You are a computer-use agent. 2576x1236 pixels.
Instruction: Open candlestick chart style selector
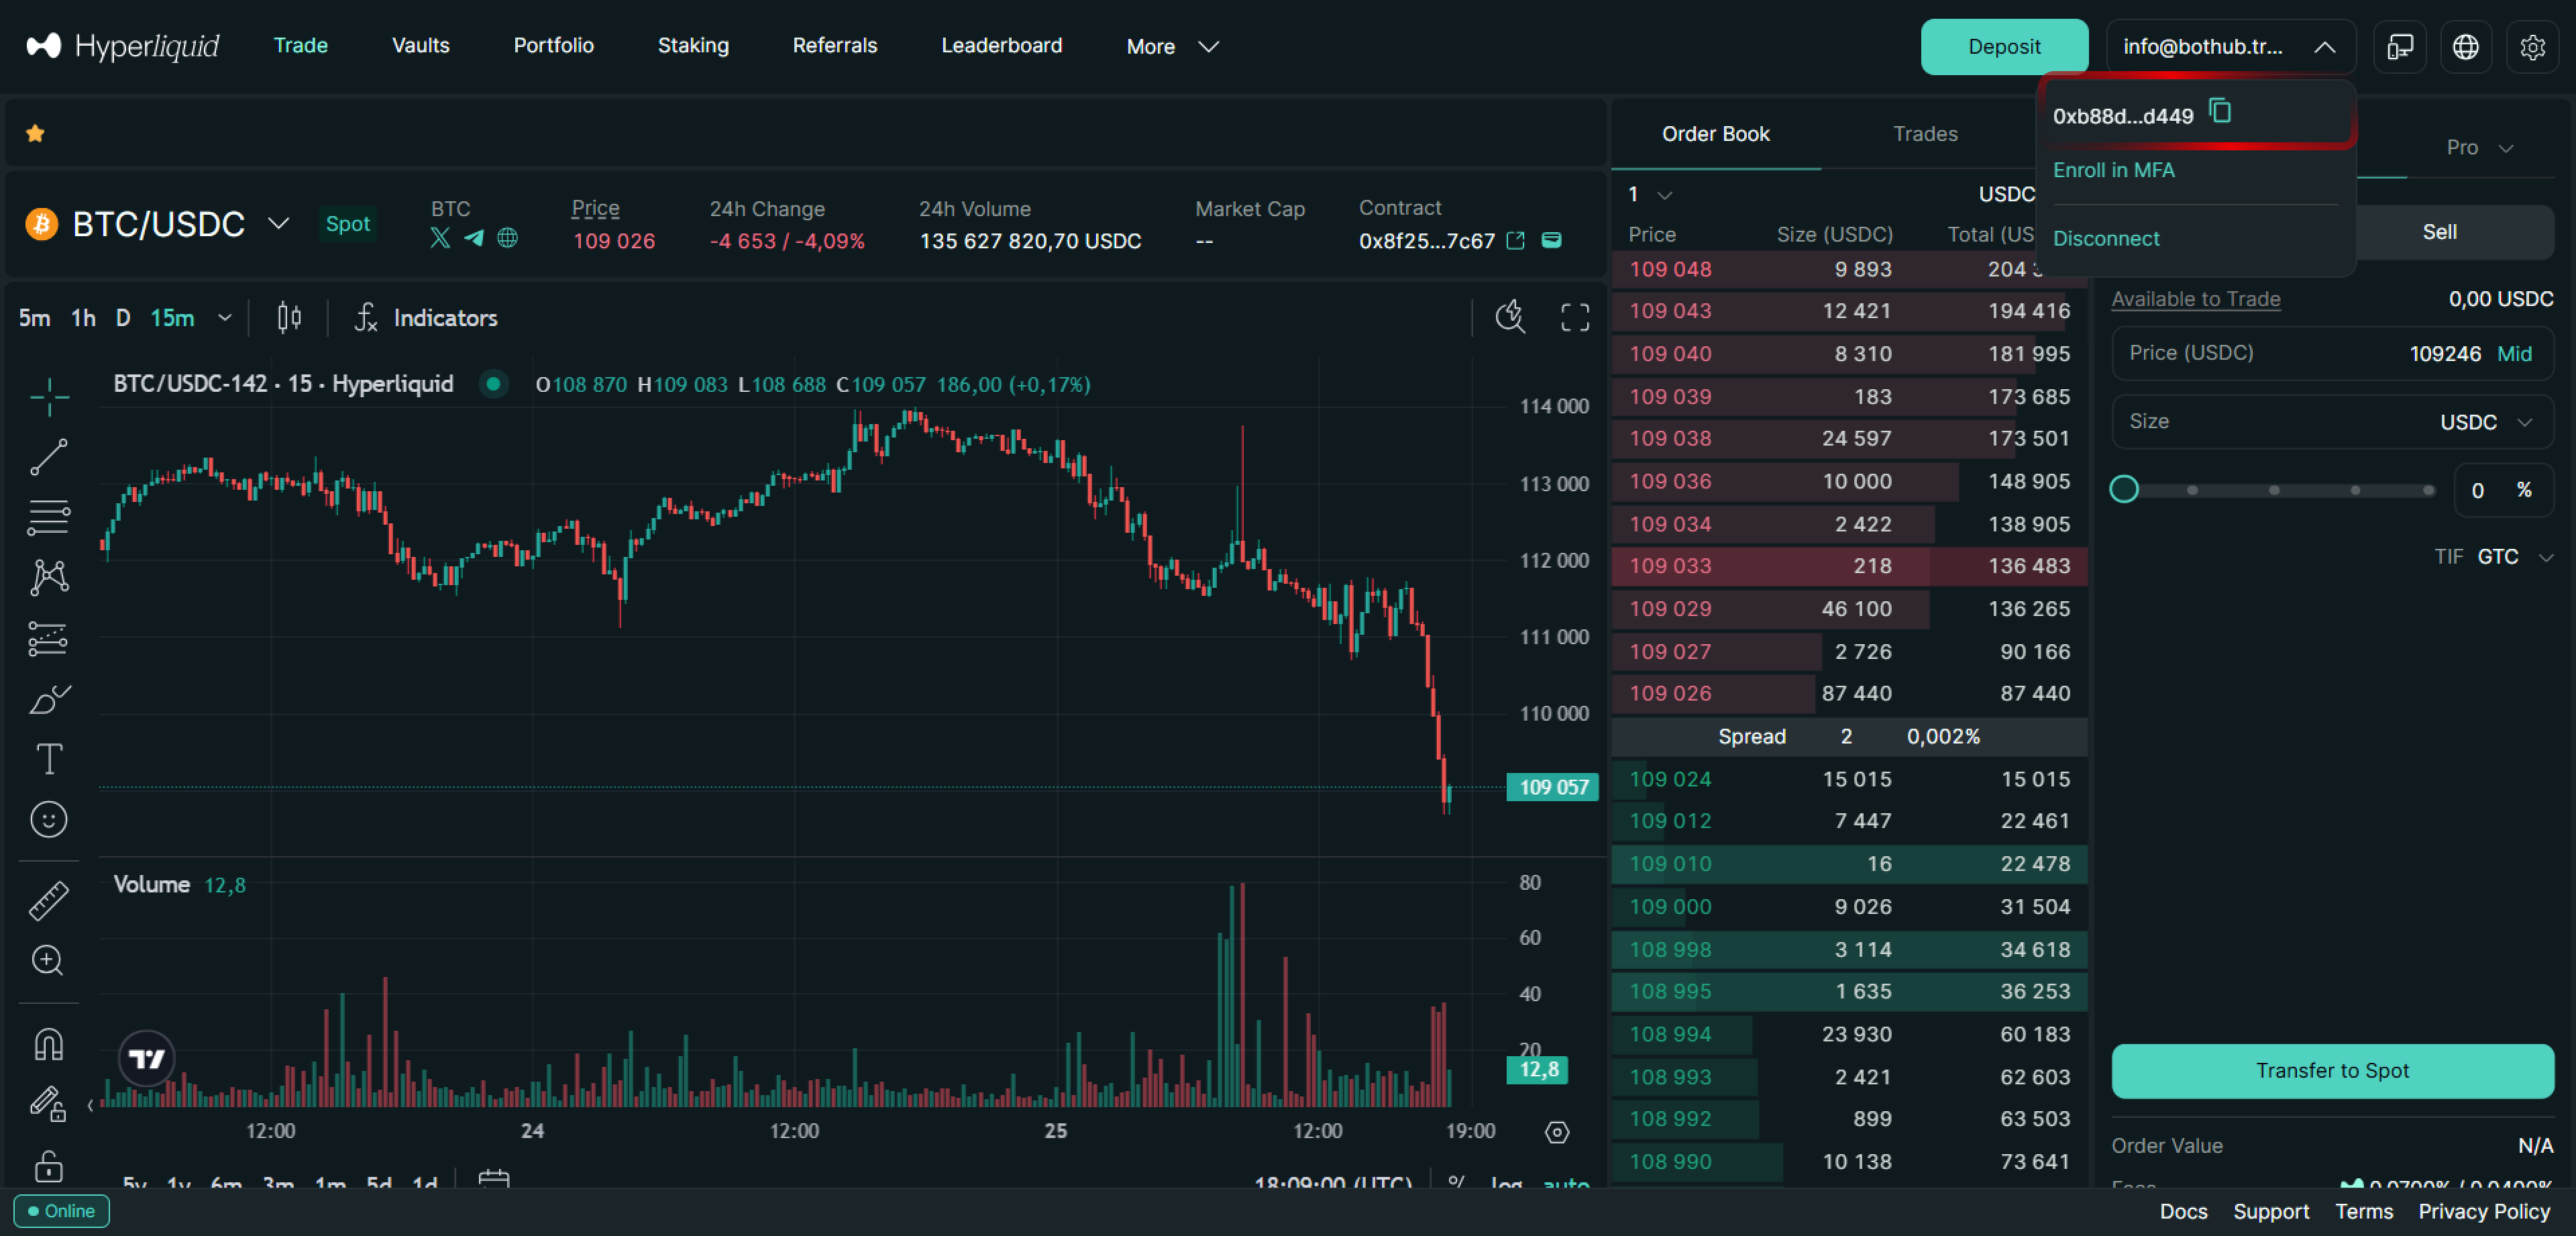tap(289, 318)
